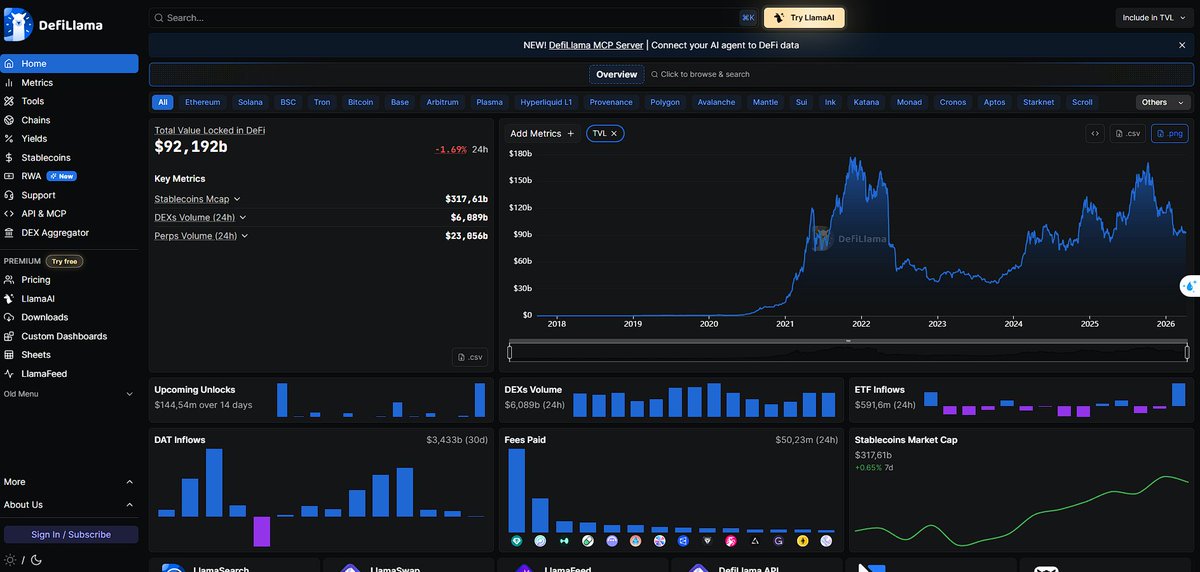Click to browse & search metrics
This screenshot has width=1200, height=572.
click(x=700, y=74)
